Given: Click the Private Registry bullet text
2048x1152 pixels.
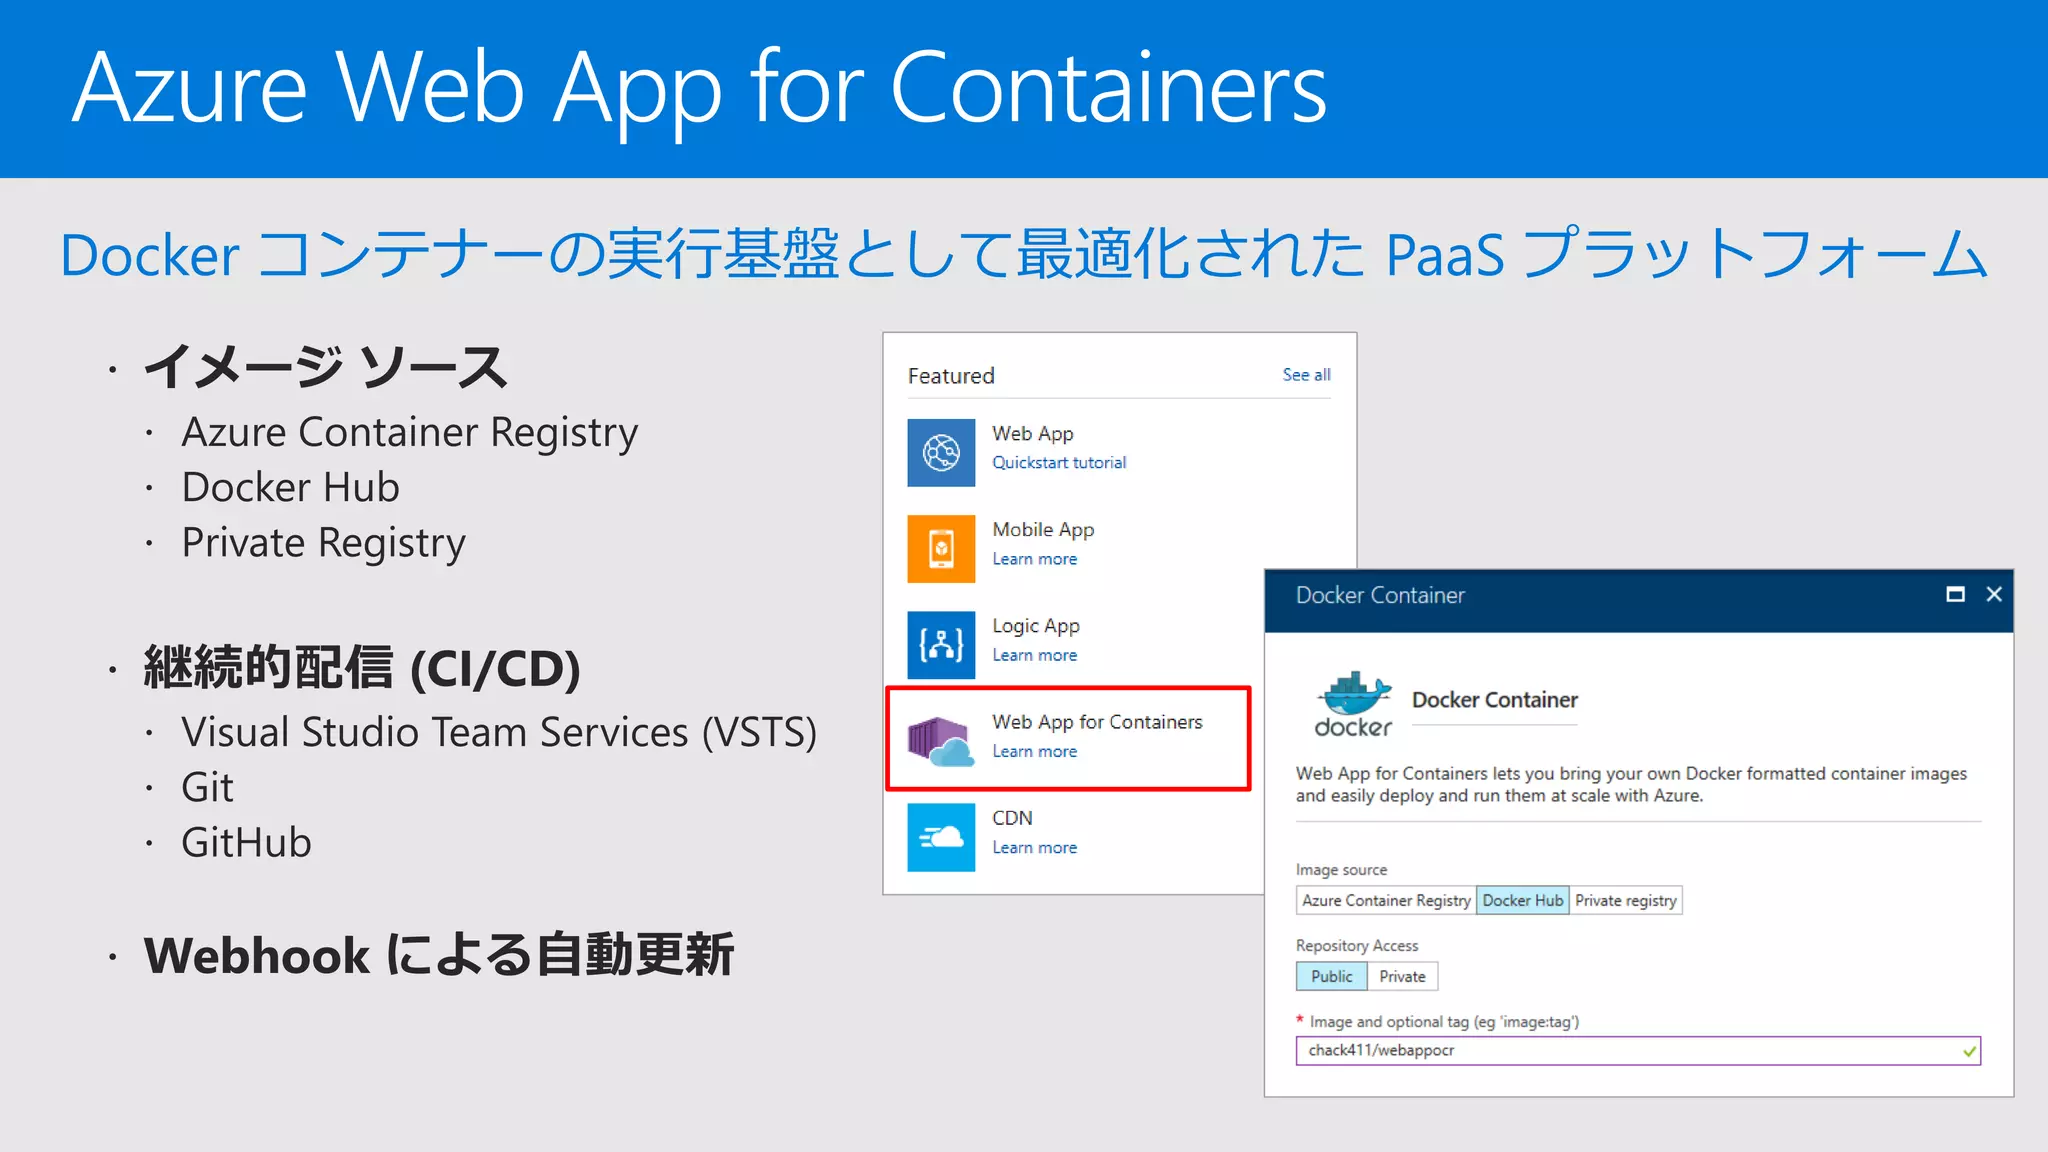Looking at the screenshot, I should click(324, 543).
